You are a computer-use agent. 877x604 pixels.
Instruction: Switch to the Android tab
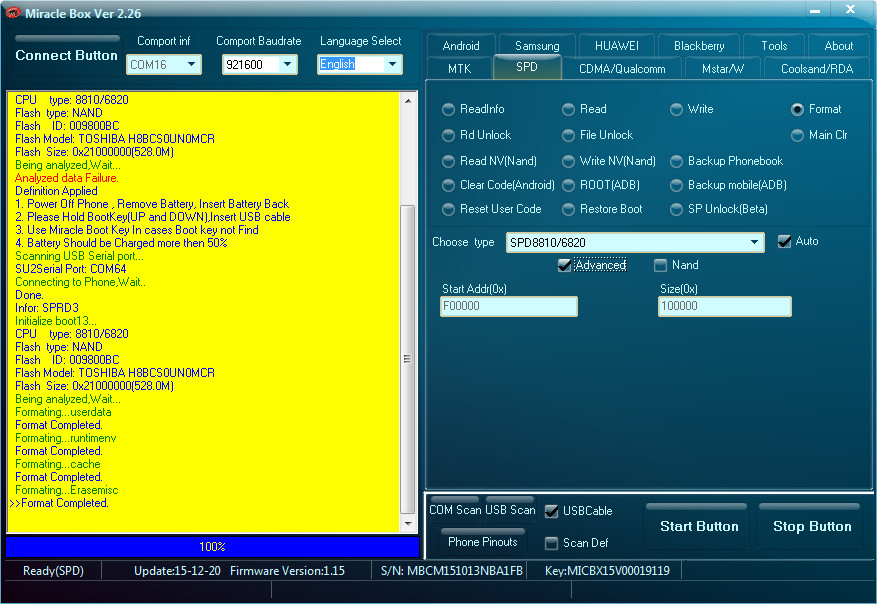point(461,46)
